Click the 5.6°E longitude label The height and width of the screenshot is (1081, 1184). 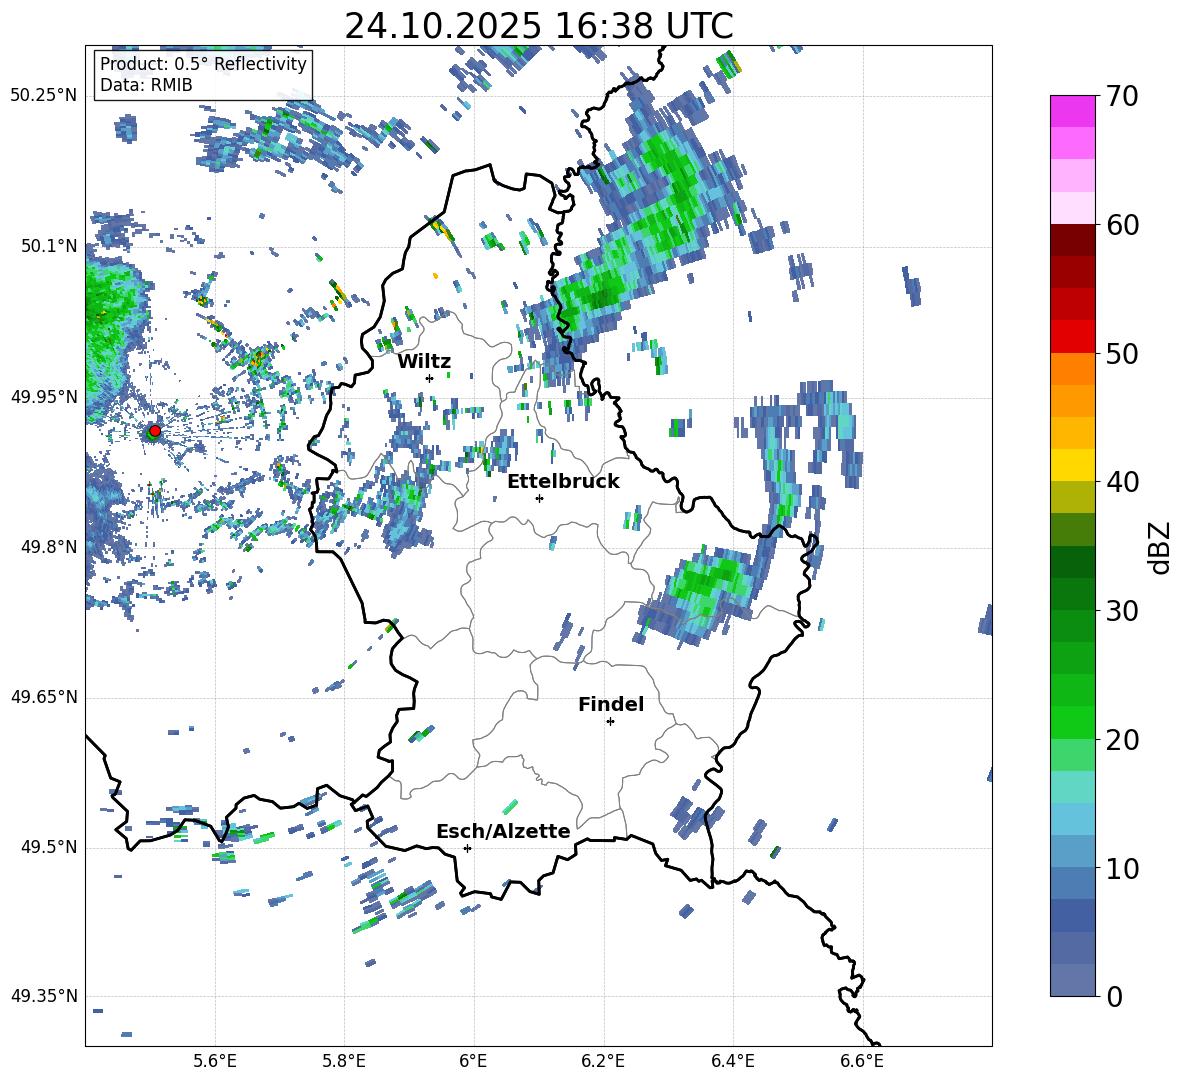coord(215,1061)
